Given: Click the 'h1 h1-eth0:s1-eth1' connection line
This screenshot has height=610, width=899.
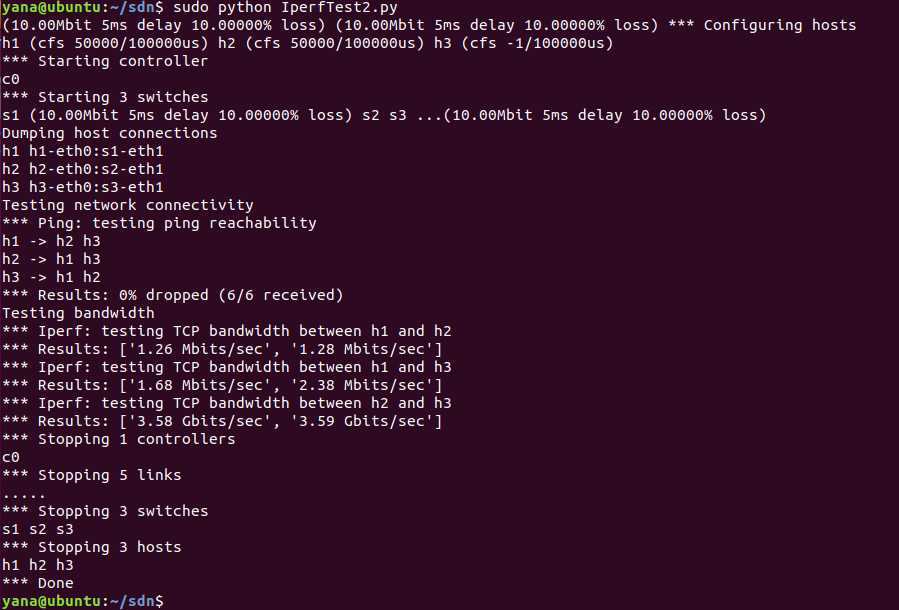Looking at the screenshot, I should pyautogui.click(x=83, y=151).
